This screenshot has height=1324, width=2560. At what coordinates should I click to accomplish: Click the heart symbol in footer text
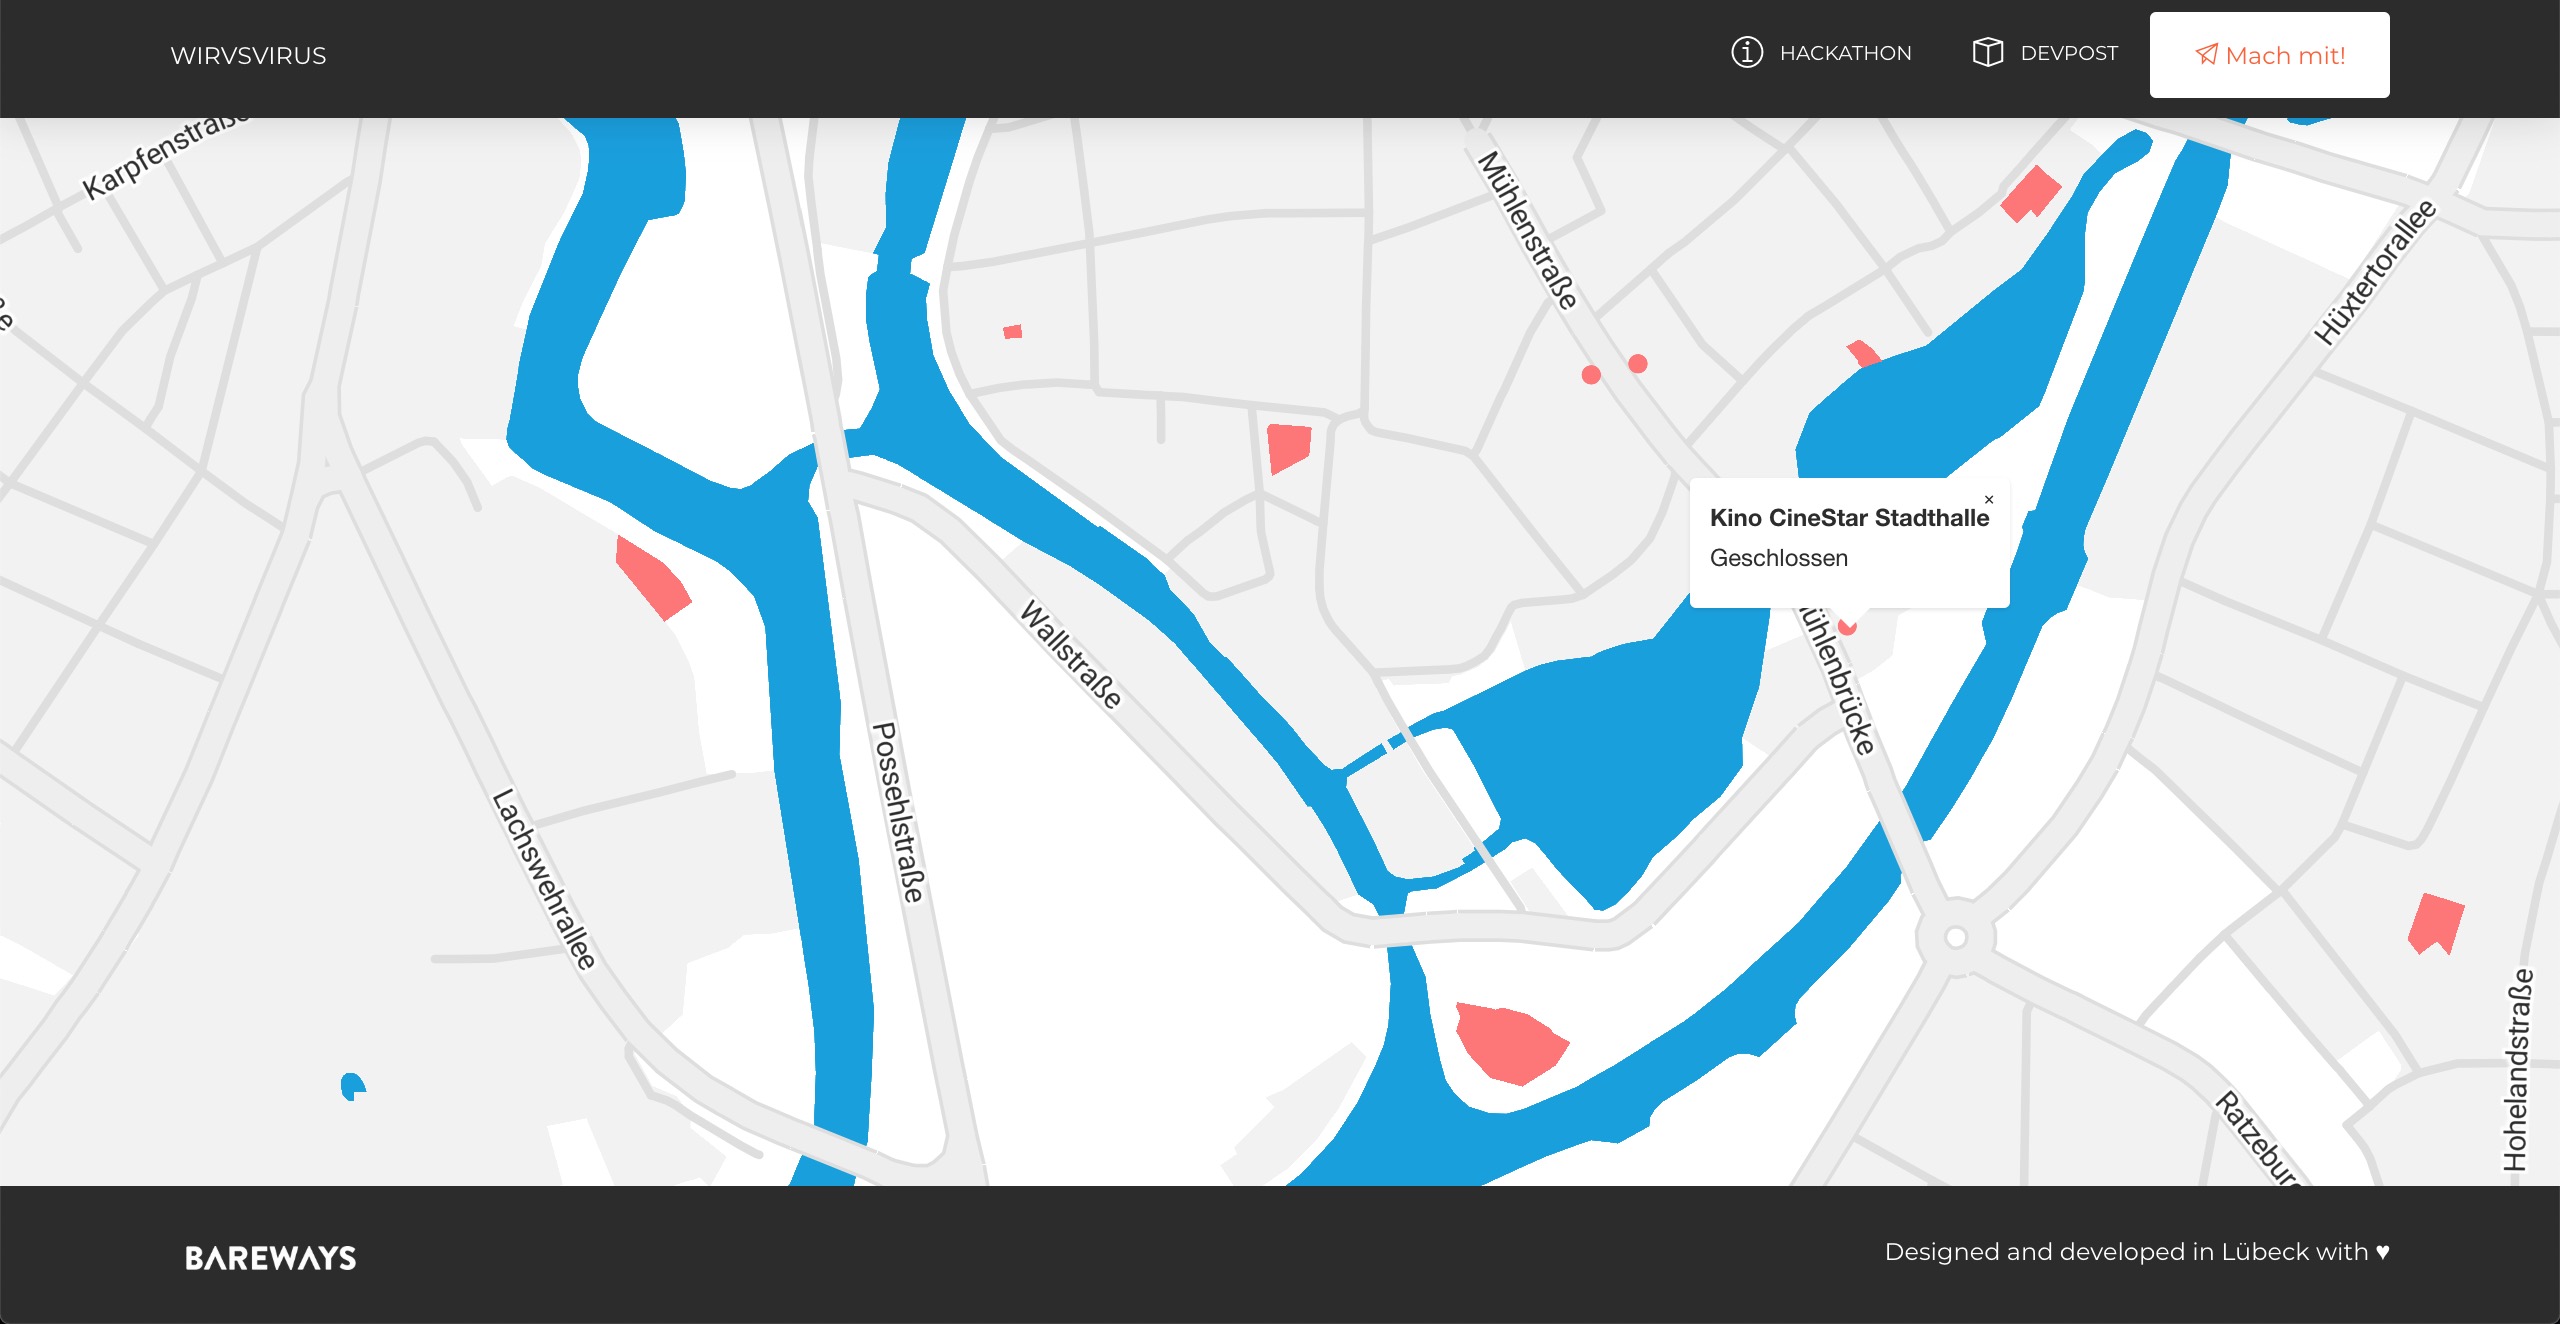(2382, 1252)
